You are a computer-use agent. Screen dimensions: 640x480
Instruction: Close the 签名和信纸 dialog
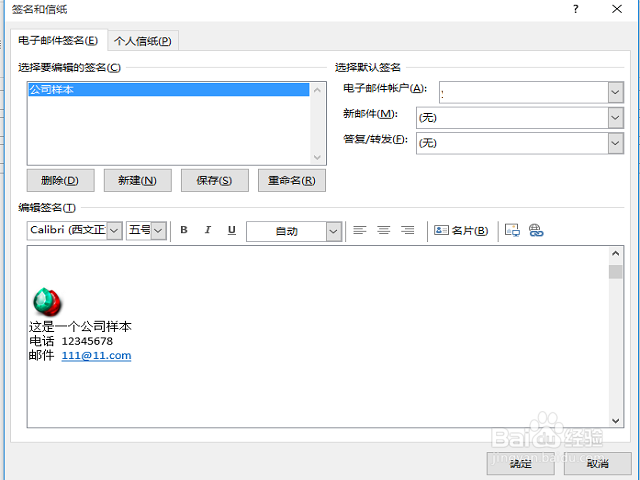tap(617, 9)
